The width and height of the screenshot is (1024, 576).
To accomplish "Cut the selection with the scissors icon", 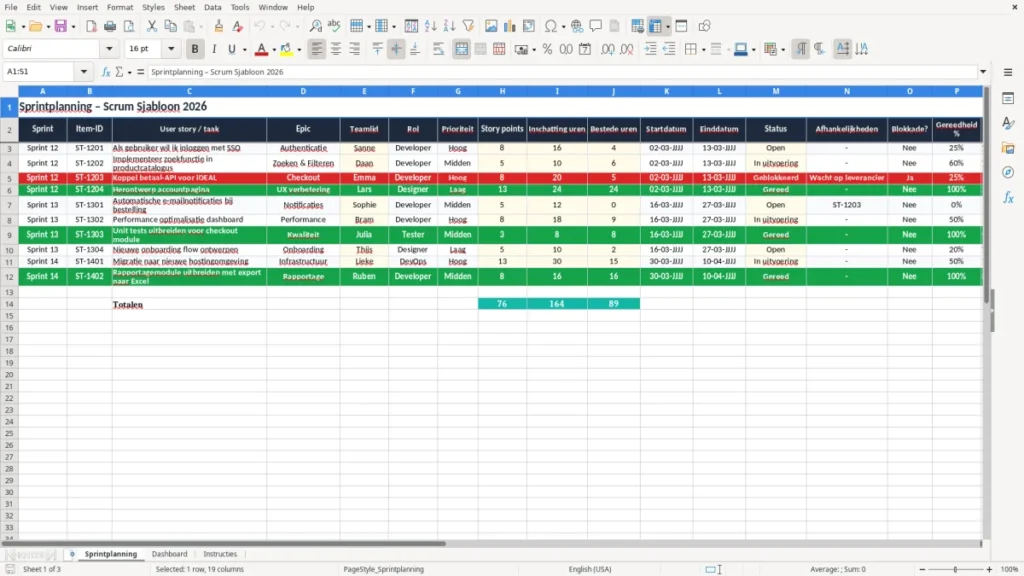I will pyautogui.click(x=152, y=26).
